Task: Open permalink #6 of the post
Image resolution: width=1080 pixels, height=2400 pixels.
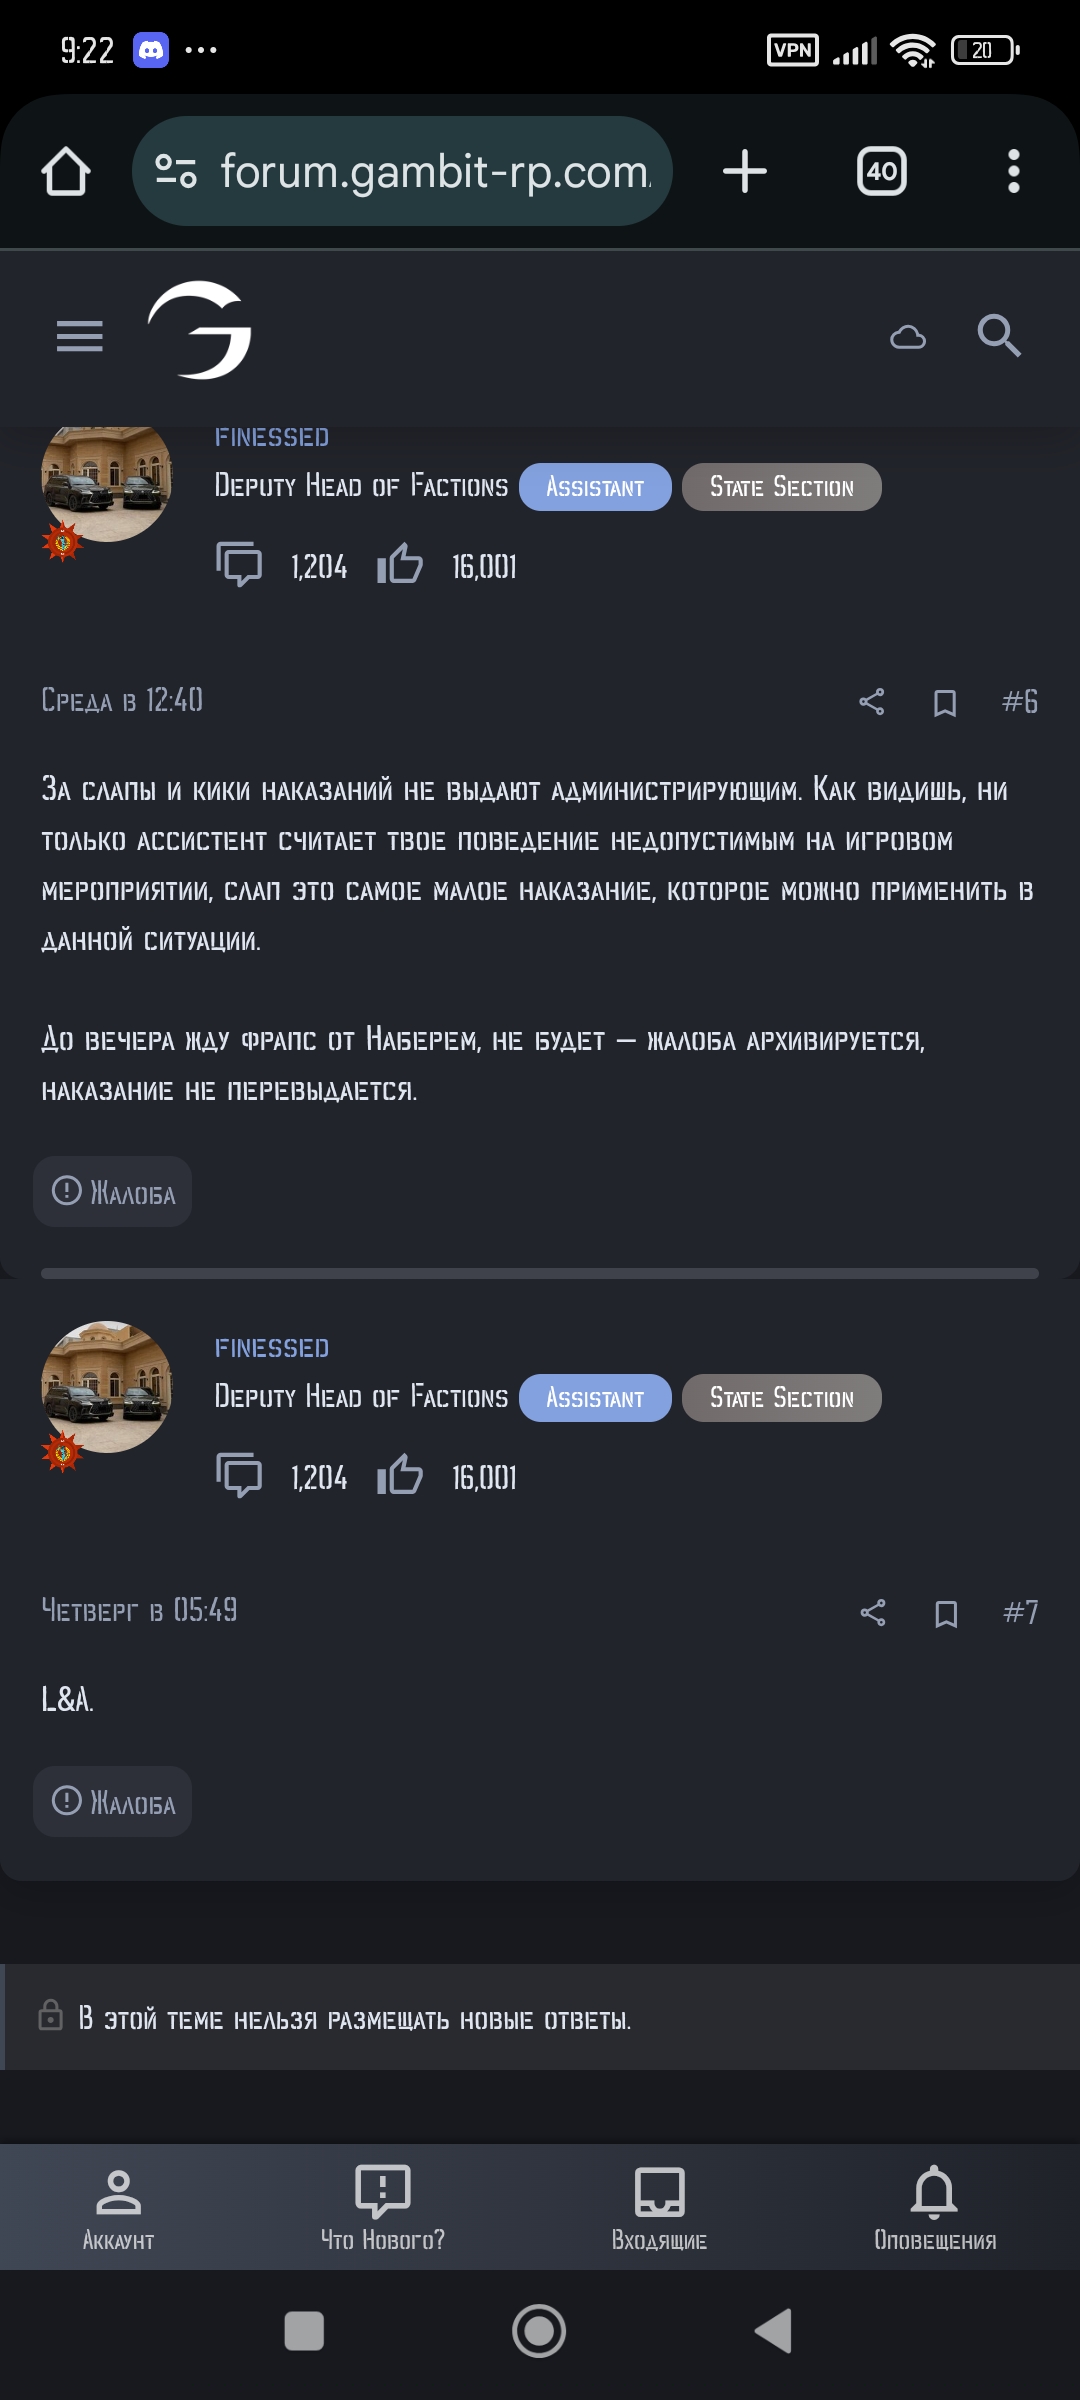Action: coord(1020,702)
